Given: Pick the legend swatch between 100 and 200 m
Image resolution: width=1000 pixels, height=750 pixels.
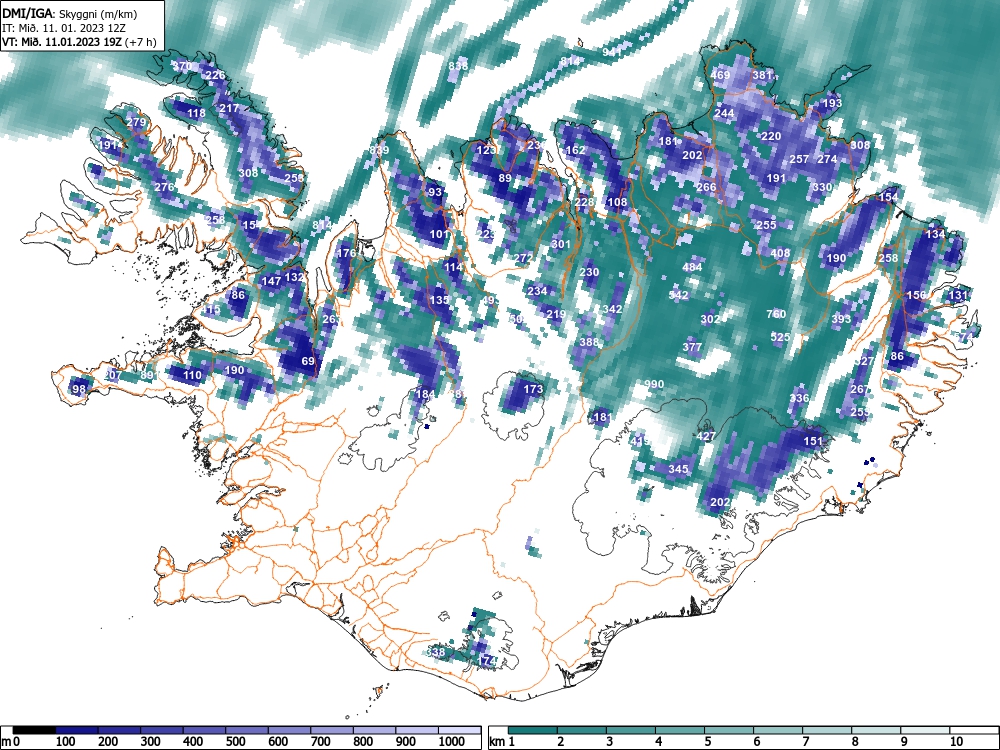Looking at the screenshot, I should 77,730.
